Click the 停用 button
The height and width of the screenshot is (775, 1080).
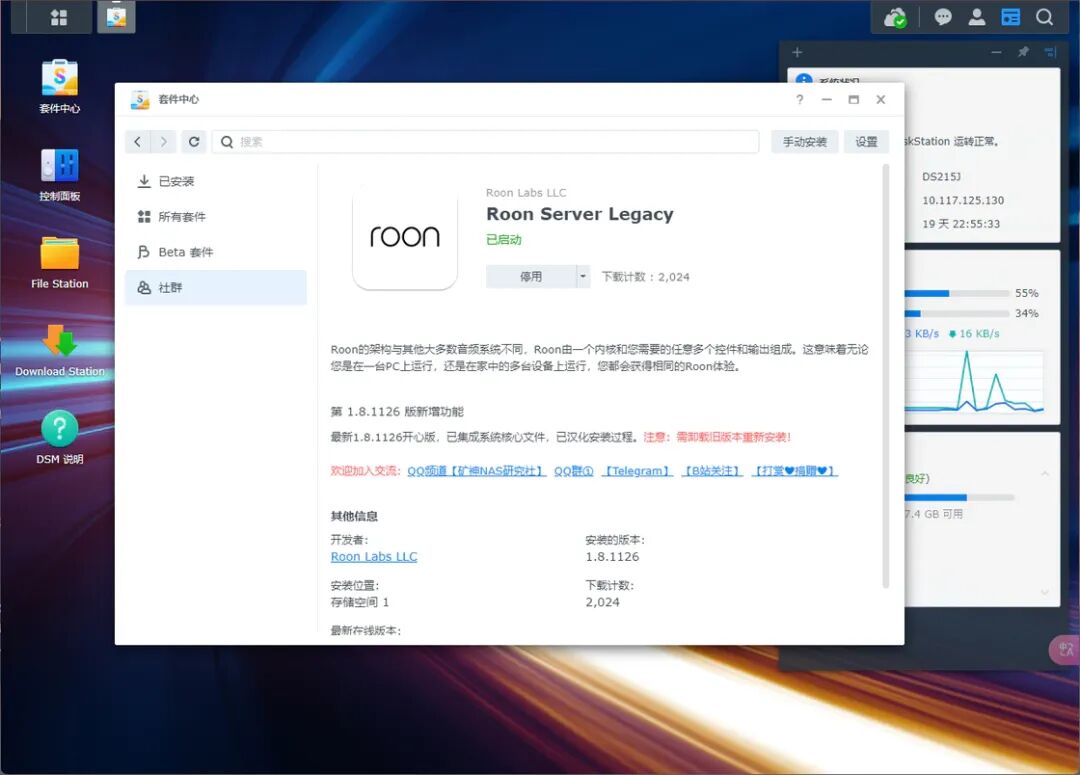(x=531, y=277)
